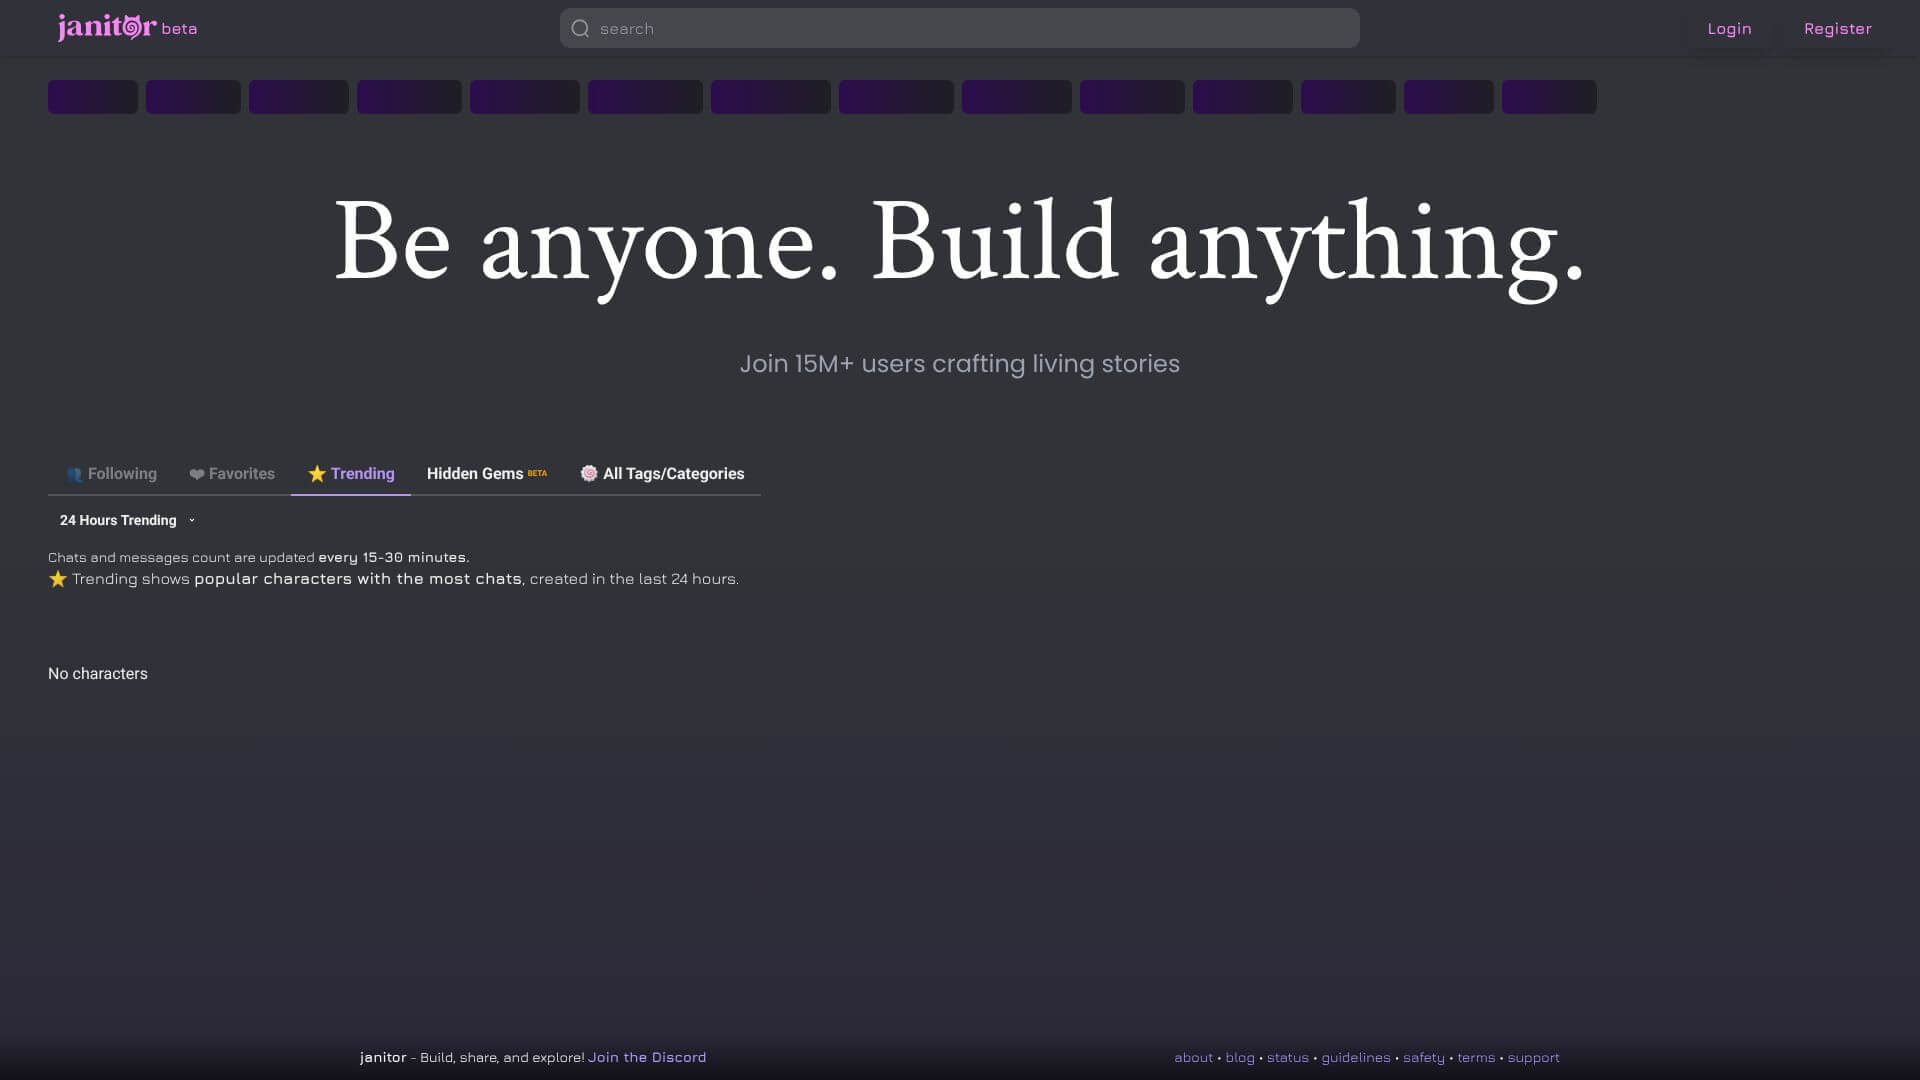This screenshot has height=1080, width=1920.
Task: Click the search magnifier icon
Action: pyautogui.click(x=580, y=28)
